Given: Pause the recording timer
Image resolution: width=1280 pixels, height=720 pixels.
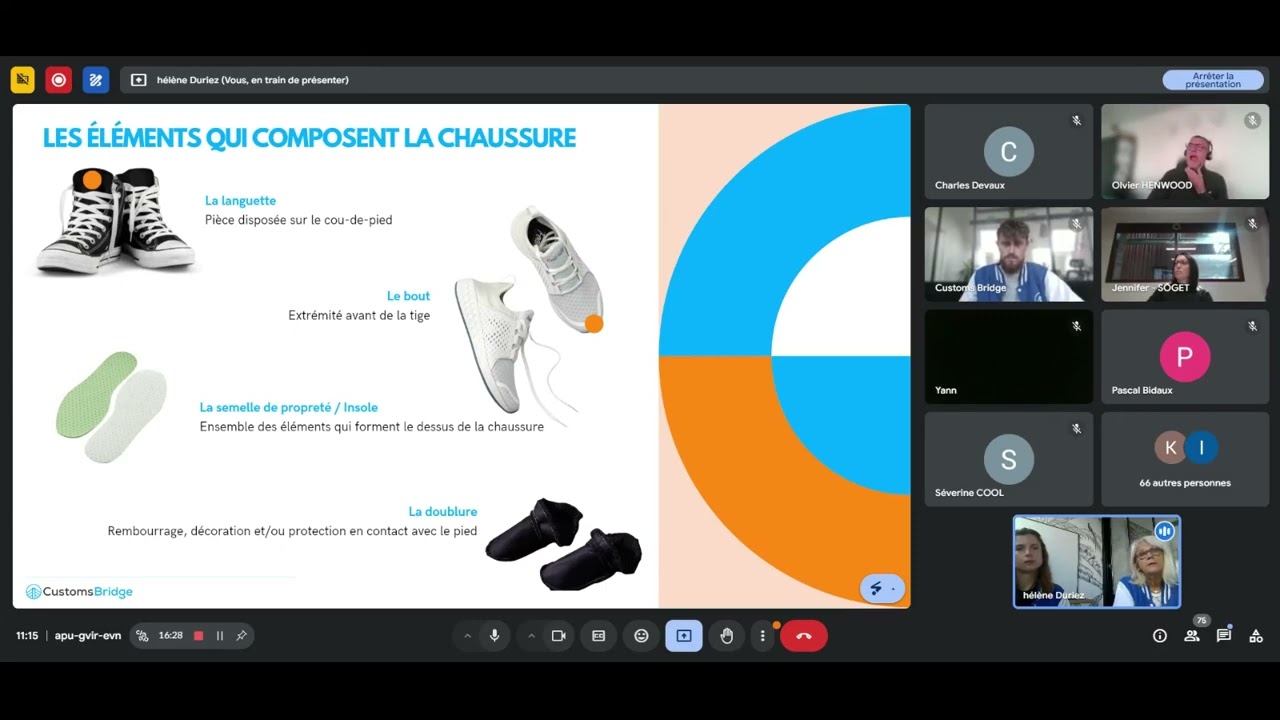Looking at the screenshot, I should pos(220,636).
